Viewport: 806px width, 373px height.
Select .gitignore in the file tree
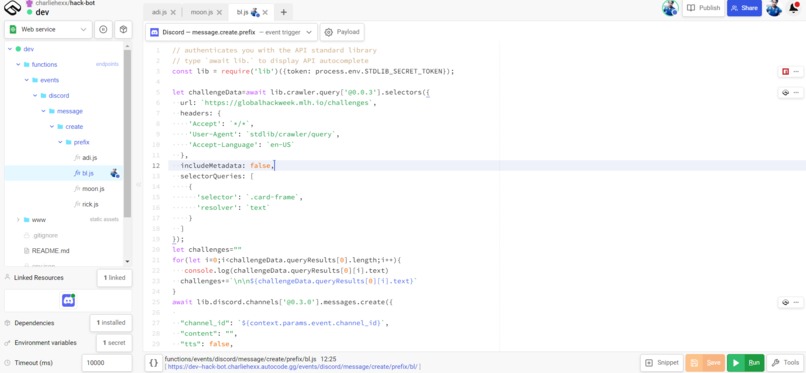(45, 235)
